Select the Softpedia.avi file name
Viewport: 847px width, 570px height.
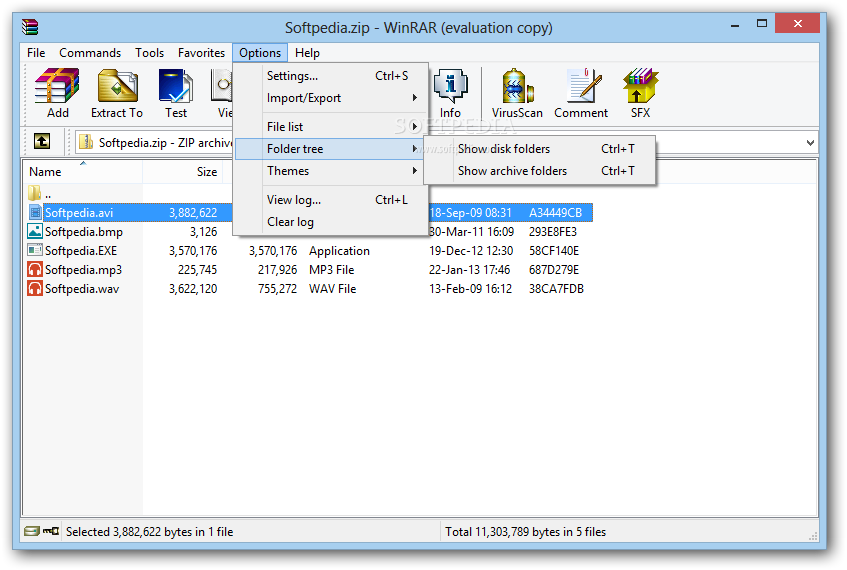pyautogui.click(x=79, y=212)
